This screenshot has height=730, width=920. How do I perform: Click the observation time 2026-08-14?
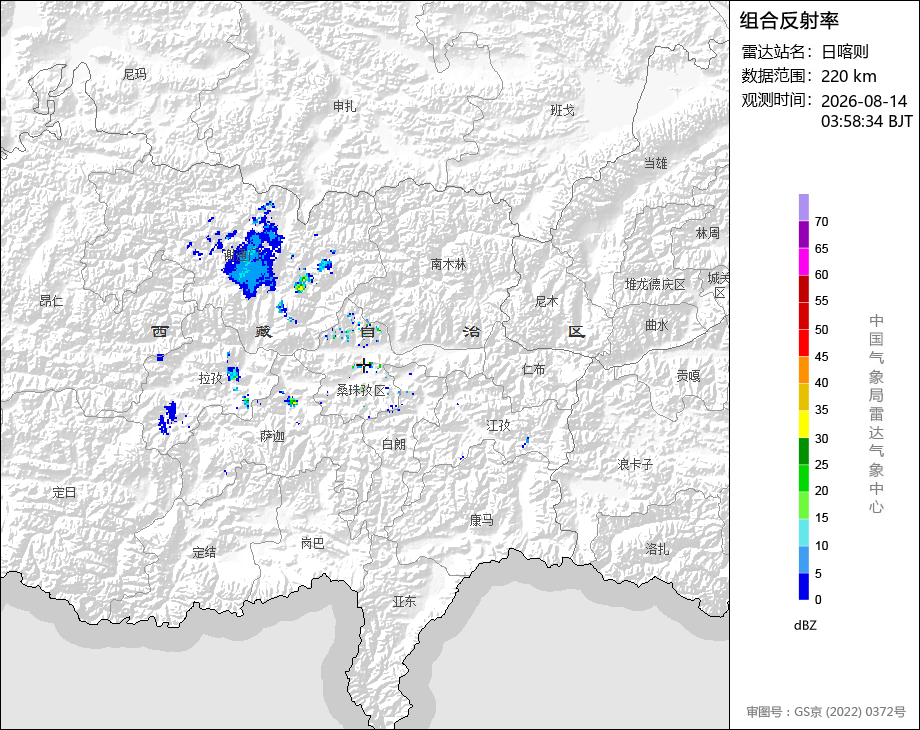tap(864, 101)
